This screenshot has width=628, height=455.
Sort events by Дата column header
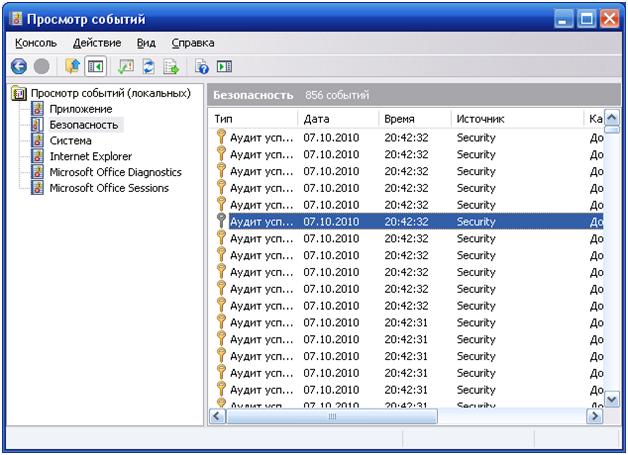(338, 119)
